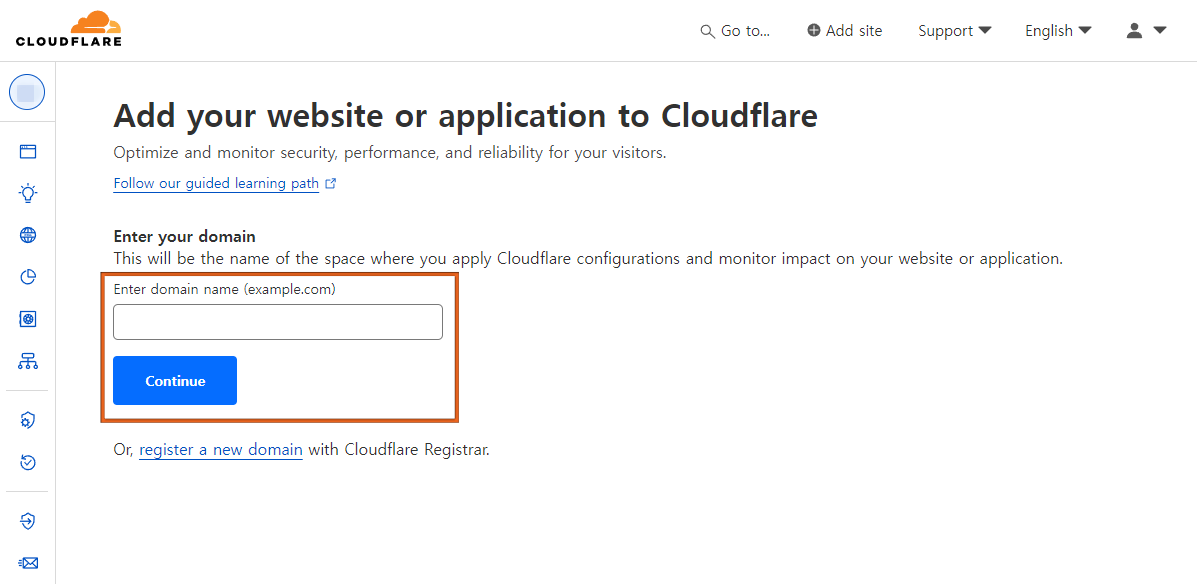Open the shield arrow Zero Trust sidebar icon
Viewport: 1197px width, 584px height.
point(28,521)
